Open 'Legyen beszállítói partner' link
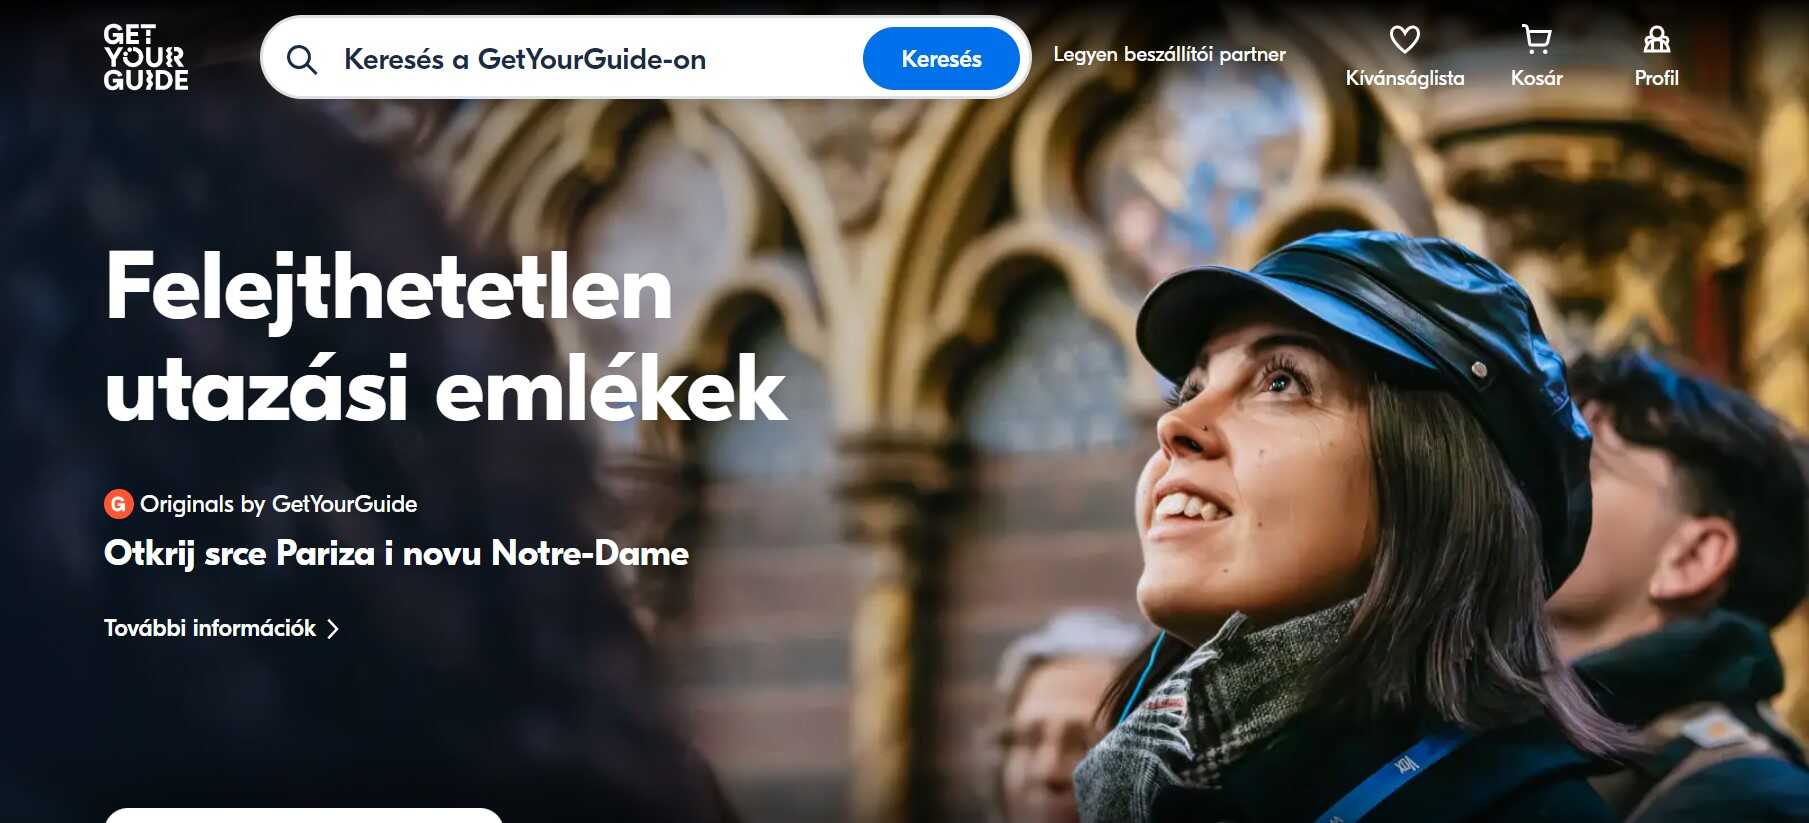The image size is (1809, 823). 1169,54
